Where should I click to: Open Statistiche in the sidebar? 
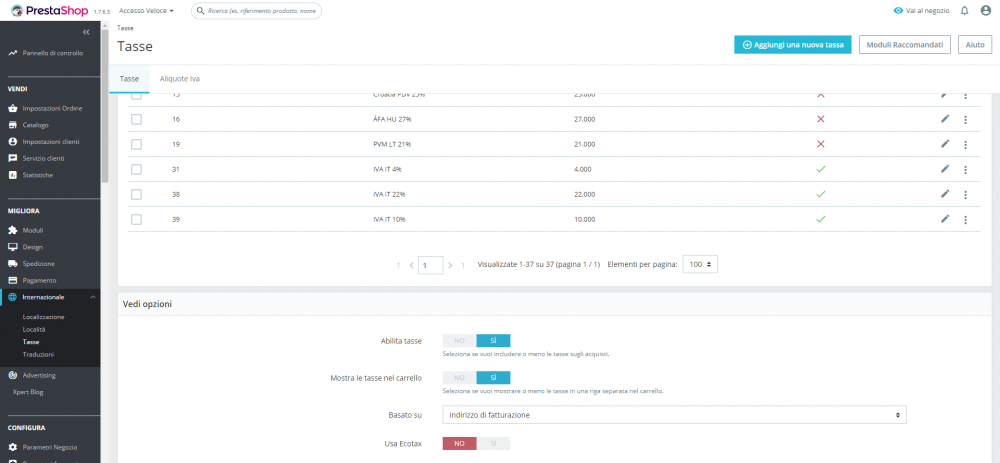[x=38, y=175]
